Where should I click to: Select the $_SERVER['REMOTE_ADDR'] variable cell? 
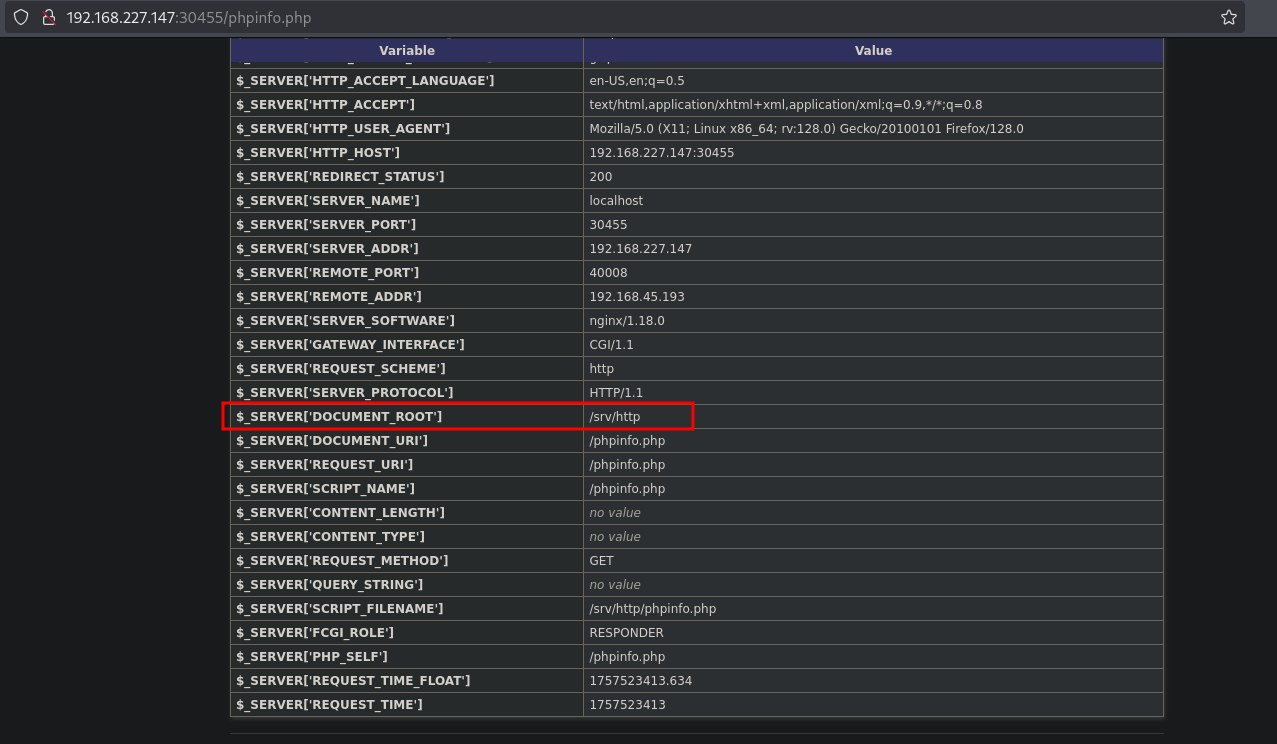pyautogui.click(x=329, y=297)
